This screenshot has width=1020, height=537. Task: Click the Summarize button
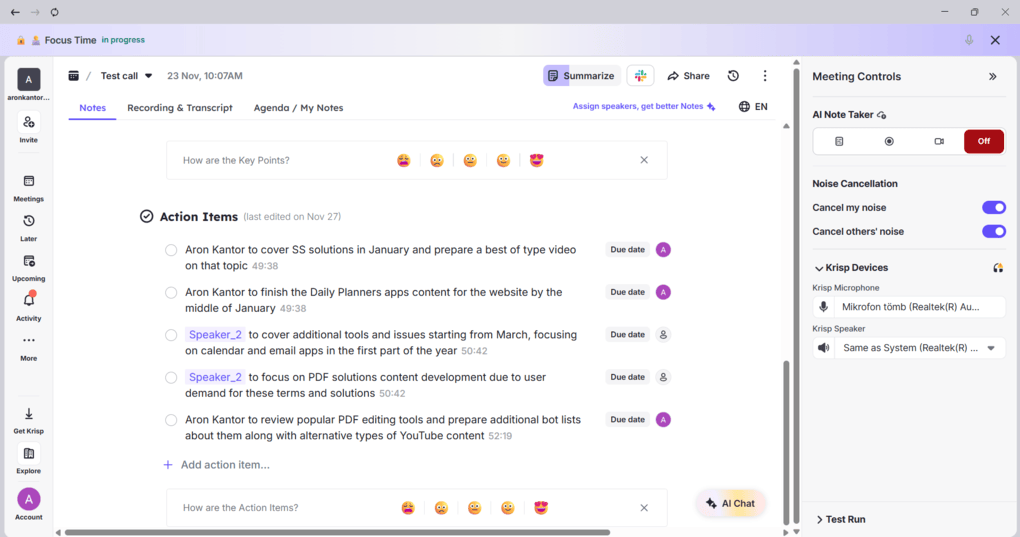pyautogui.click(x=582, y=76)
